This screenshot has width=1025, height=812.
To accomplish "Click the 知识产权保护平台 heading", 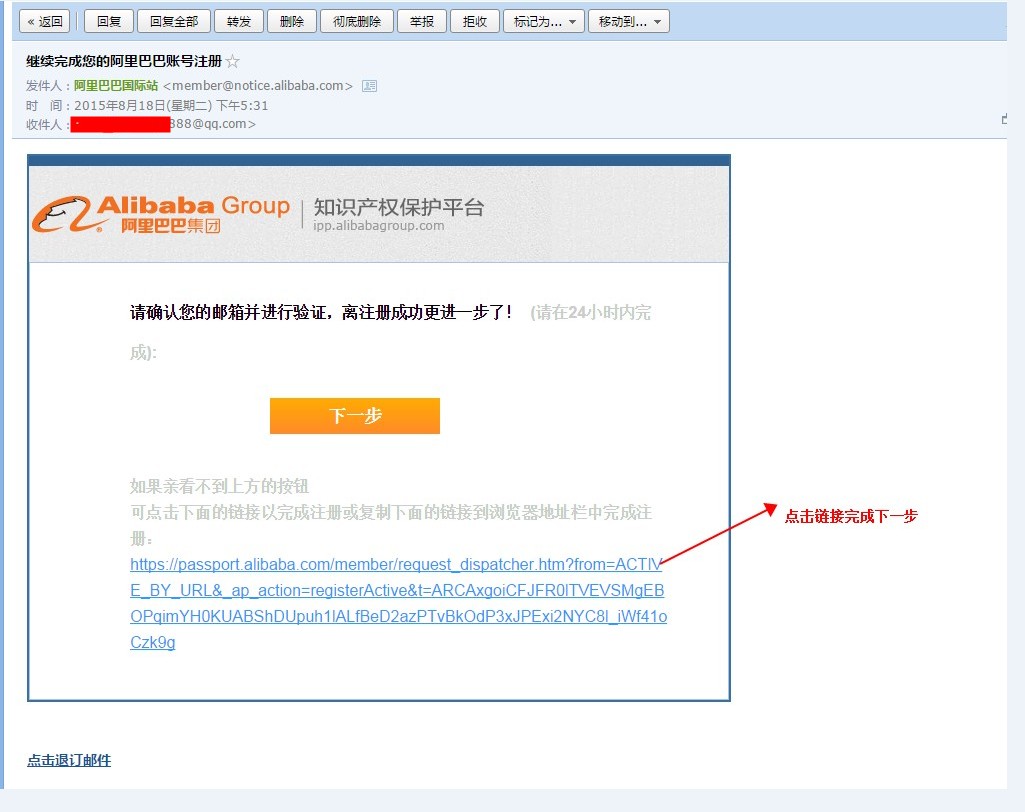I will 399,207.
